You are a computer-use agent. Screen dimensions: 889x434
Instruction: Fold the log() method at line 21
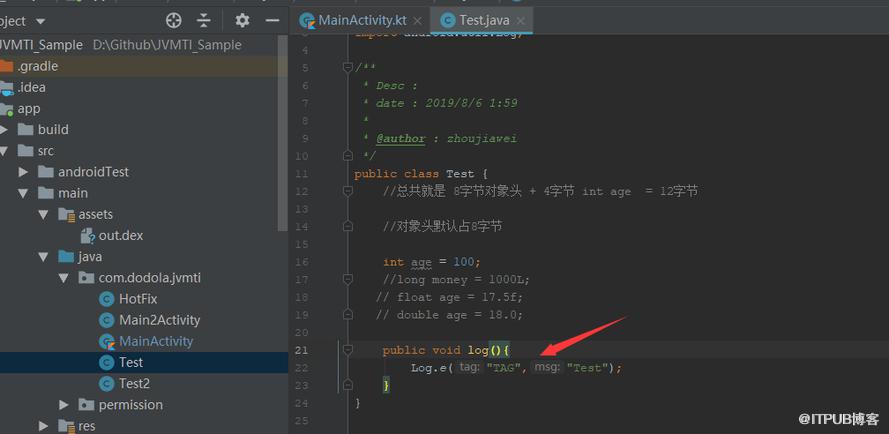coord(348,350)
